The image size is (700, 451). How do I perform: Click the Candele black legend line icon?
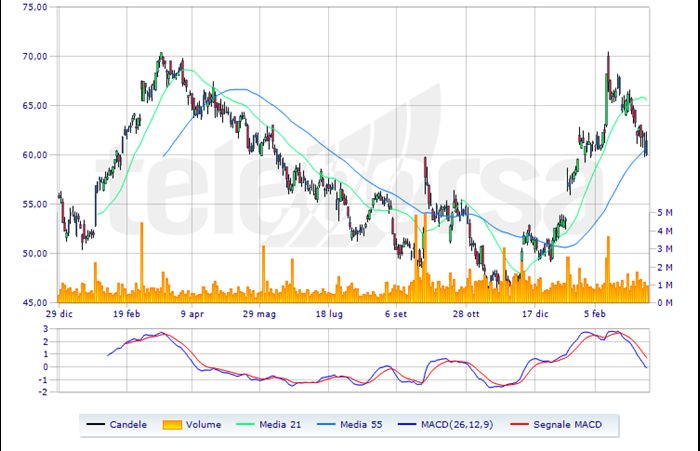coord(97,425)
